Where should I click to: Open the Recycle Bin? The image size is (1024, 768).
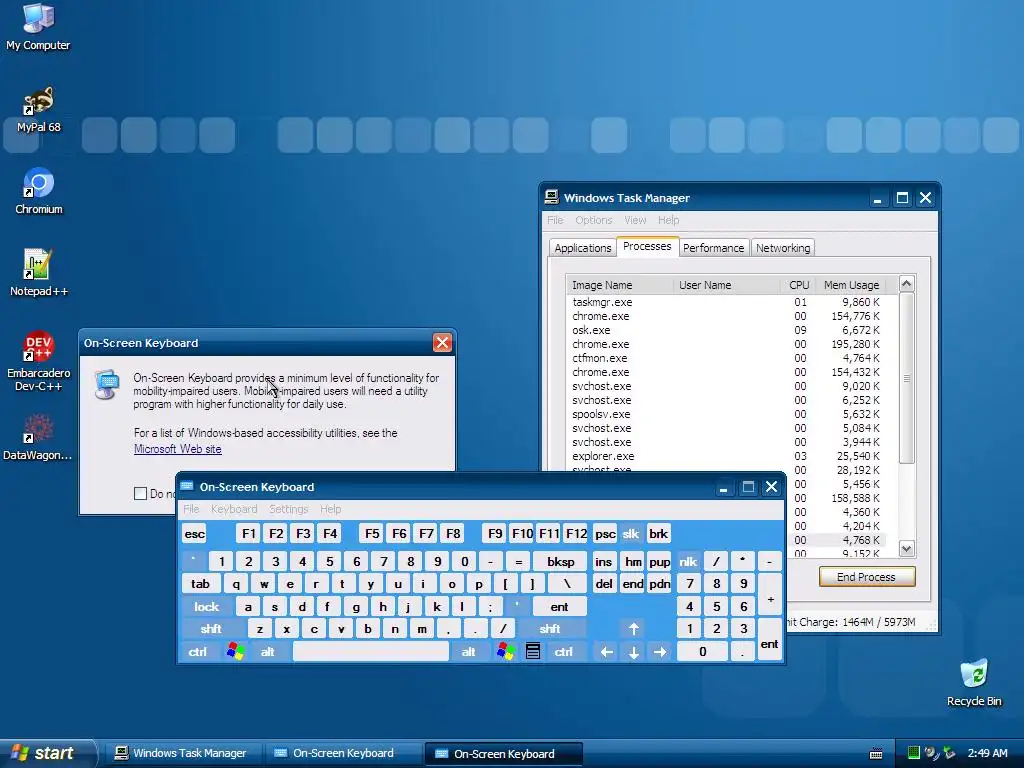(x=974, y=683)
